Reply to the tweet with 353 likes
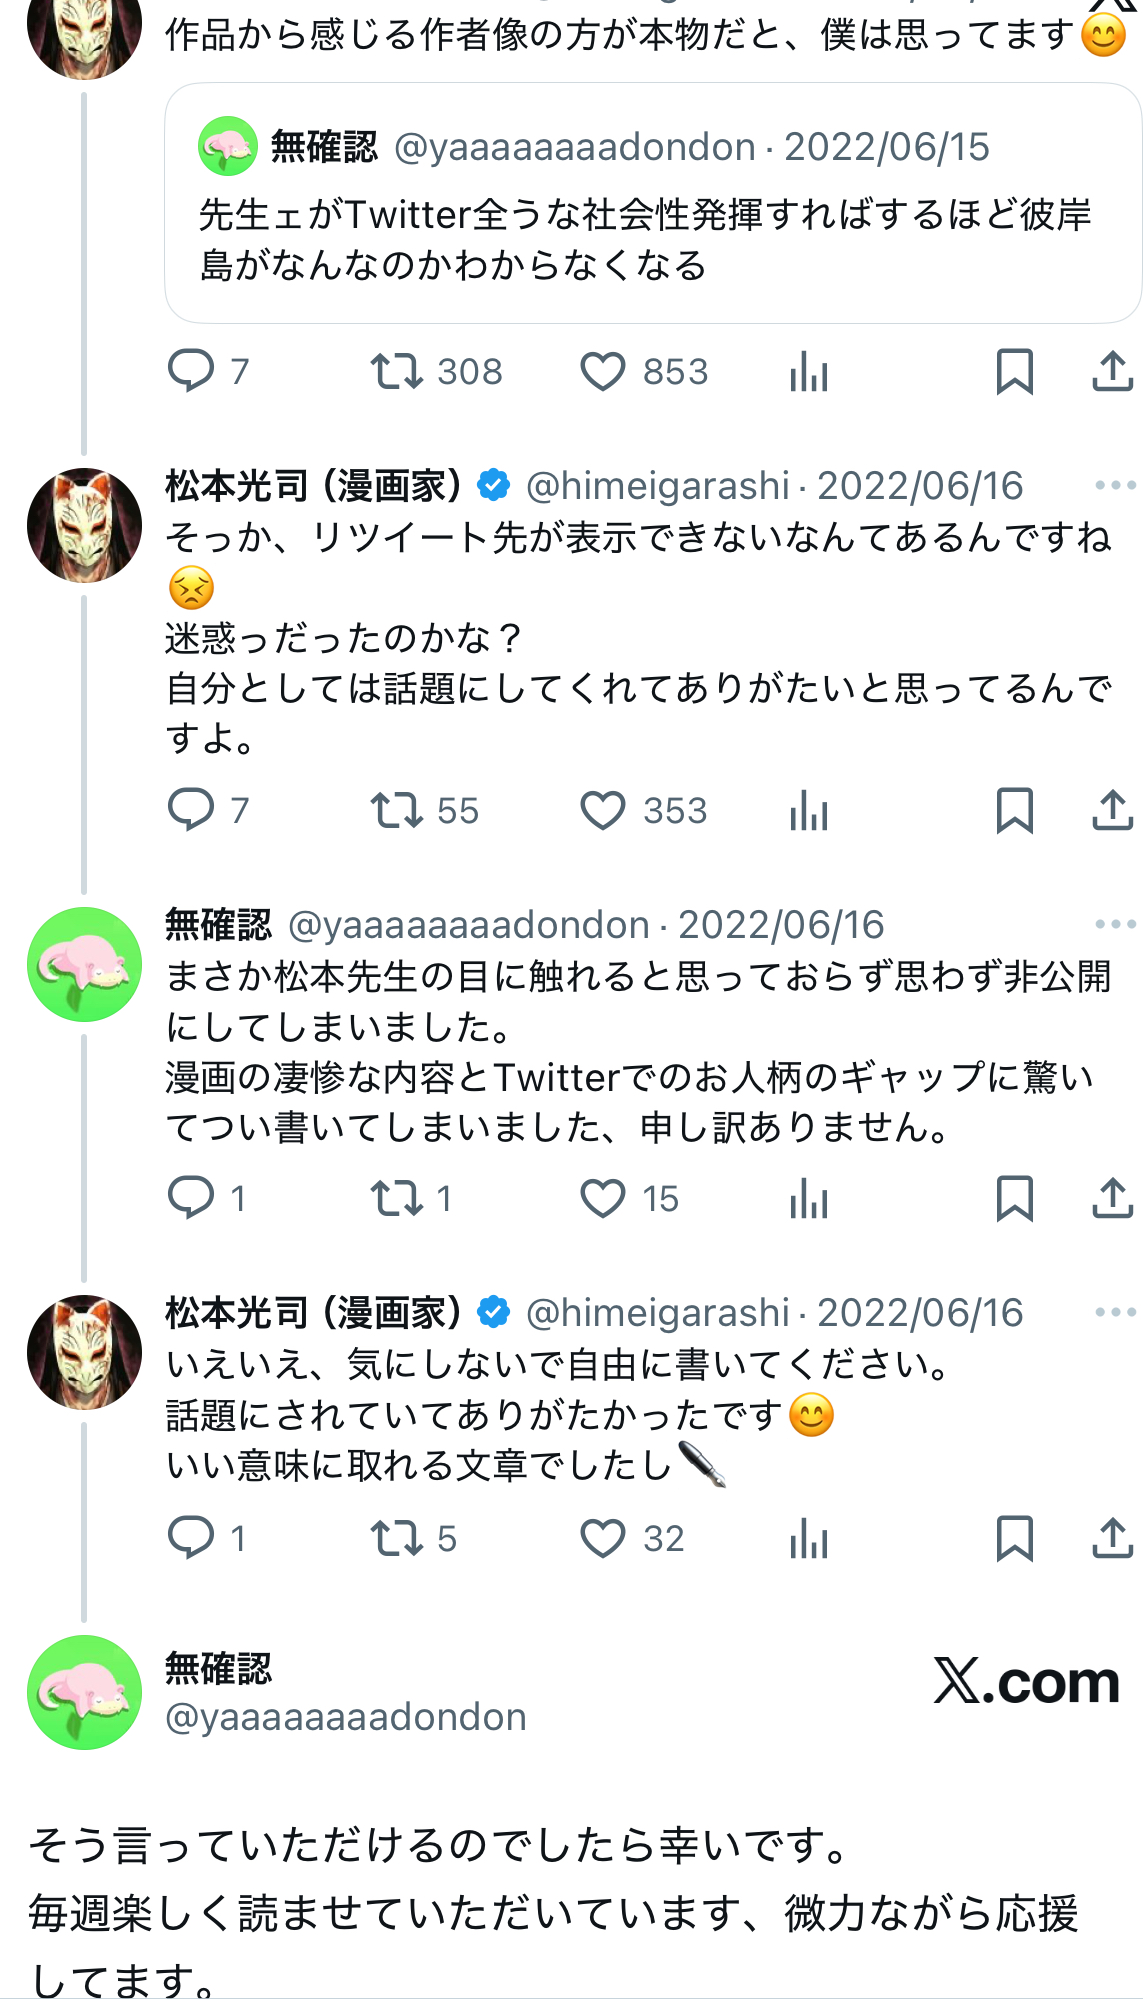1143x1999 pixels. coord(191,810)
